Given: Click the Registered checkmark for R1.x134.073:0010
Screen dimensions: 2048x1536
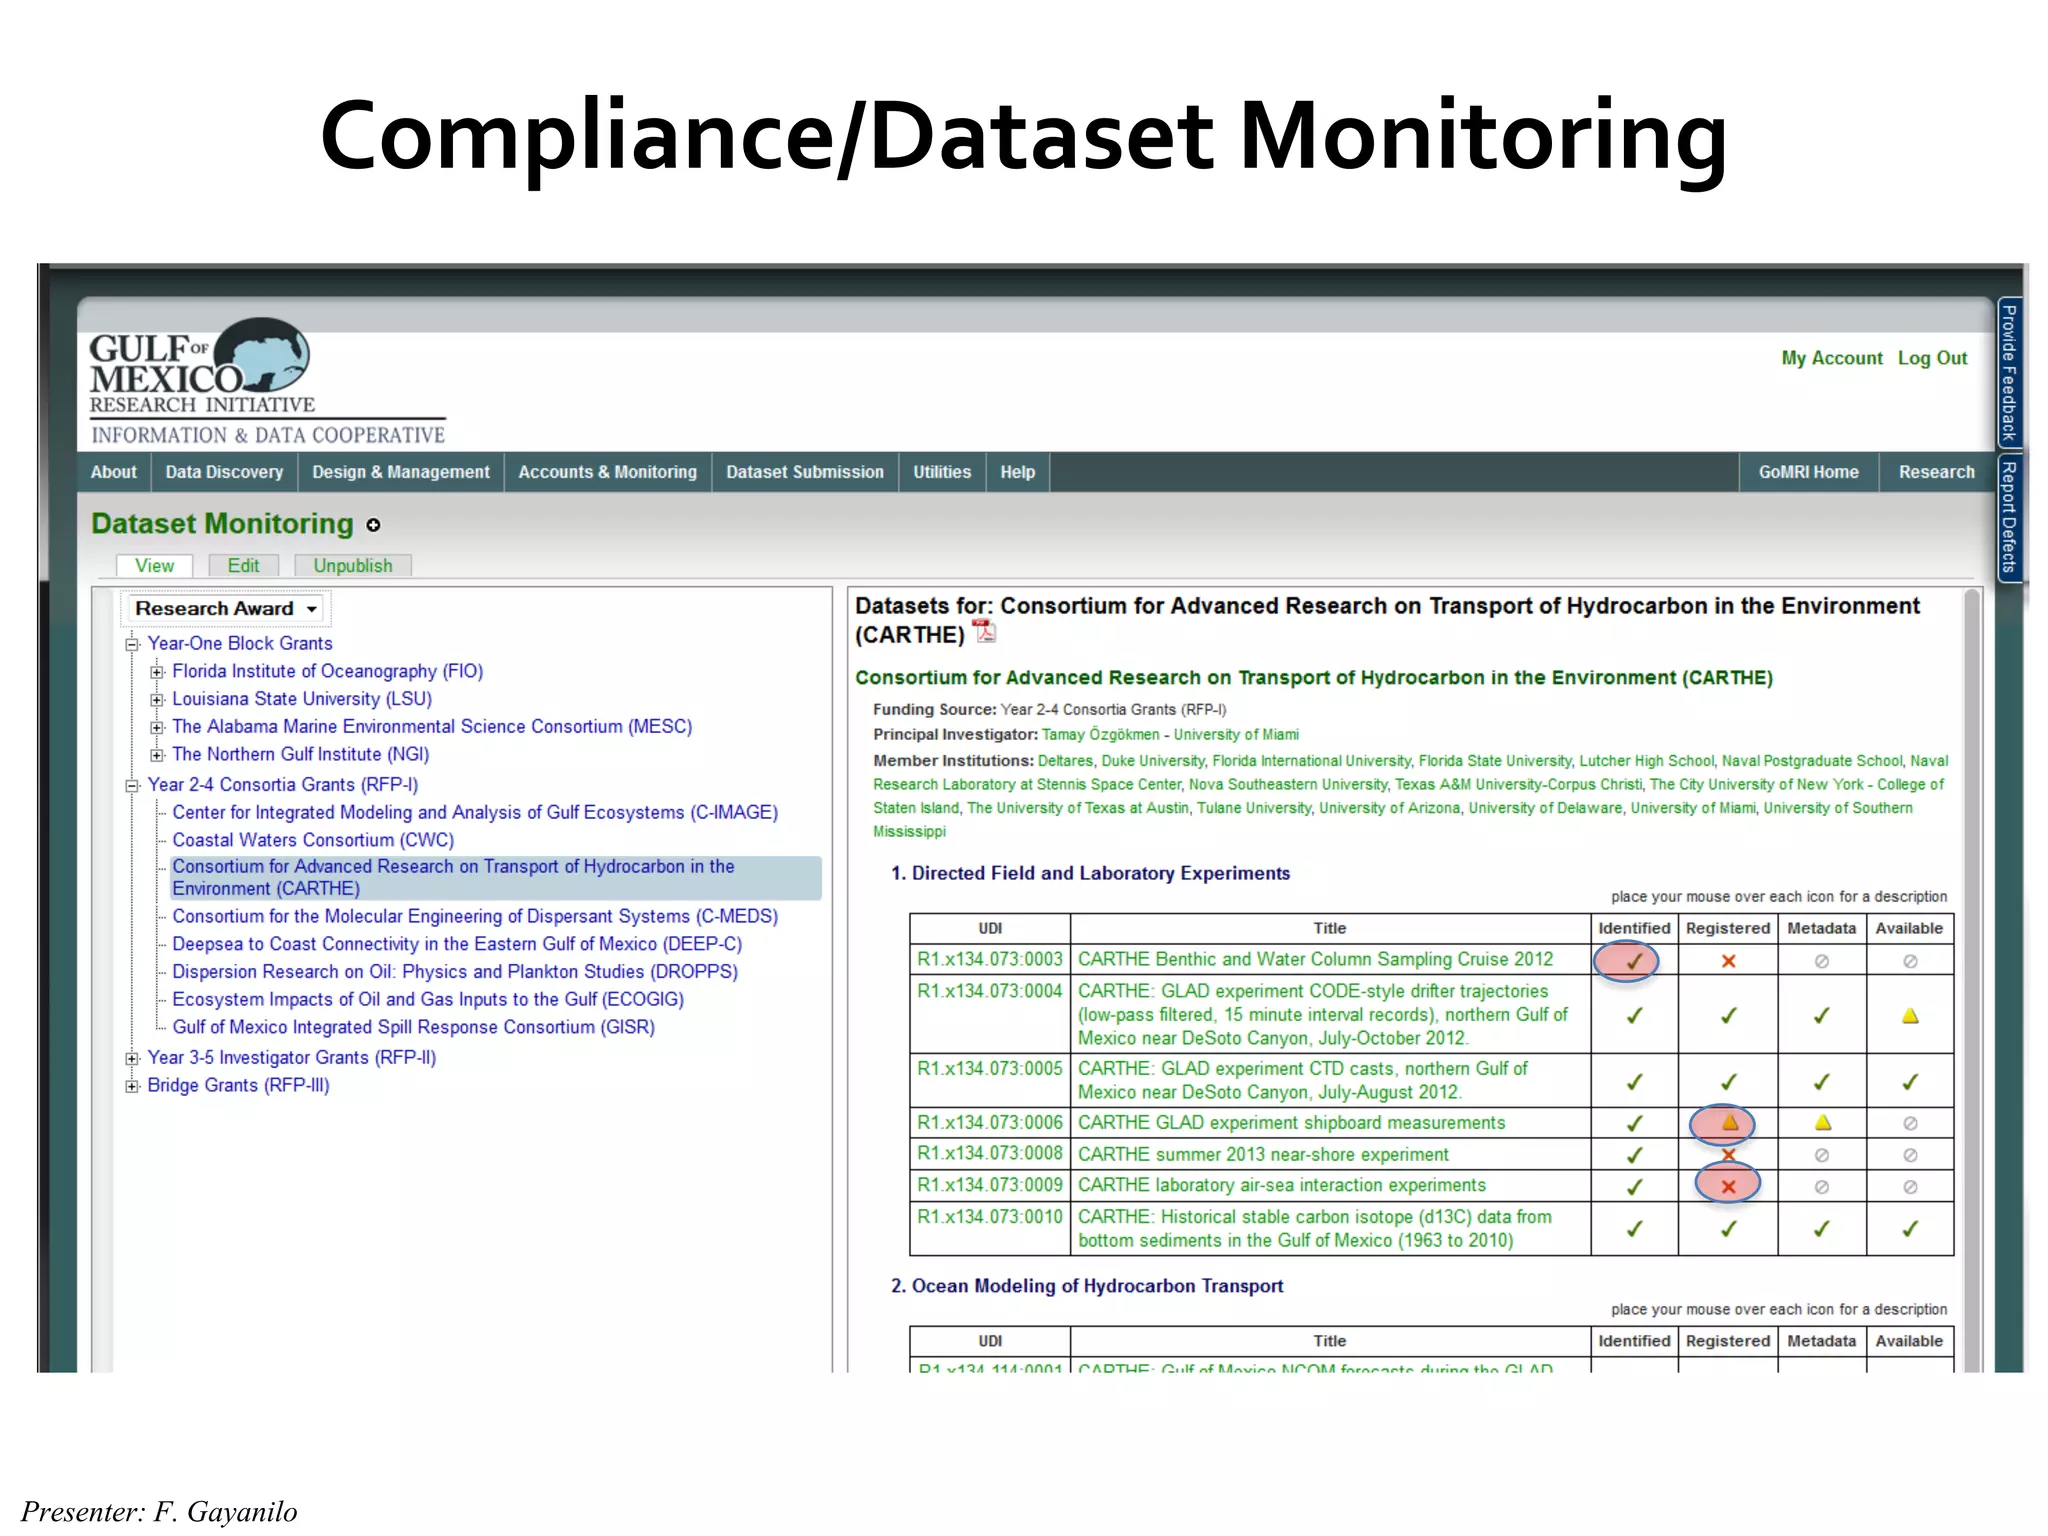Looking at the screenshot, I should pos(1728,1229).
